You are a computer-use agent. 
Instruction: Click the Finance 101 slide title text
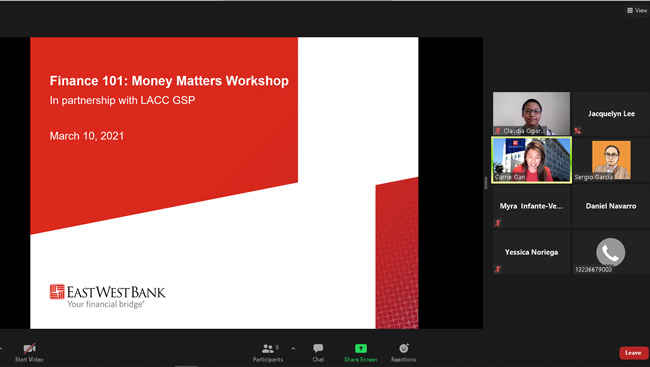point(169,81)
